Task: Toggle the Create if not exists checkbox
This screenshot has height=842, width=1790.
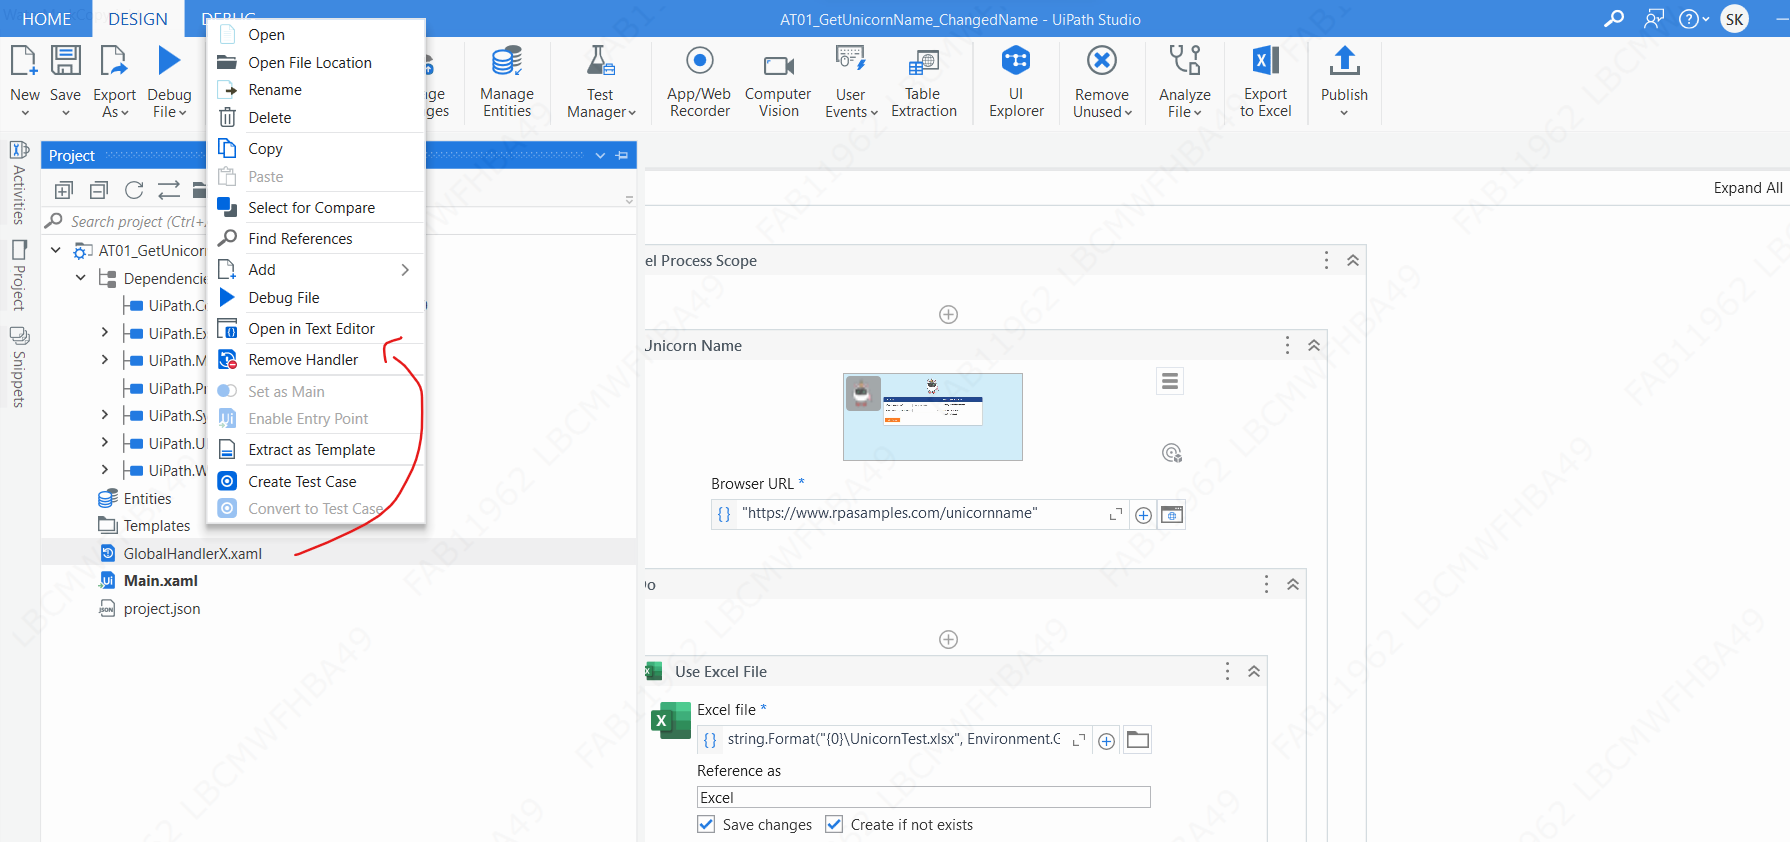Action: pos(834,824)
